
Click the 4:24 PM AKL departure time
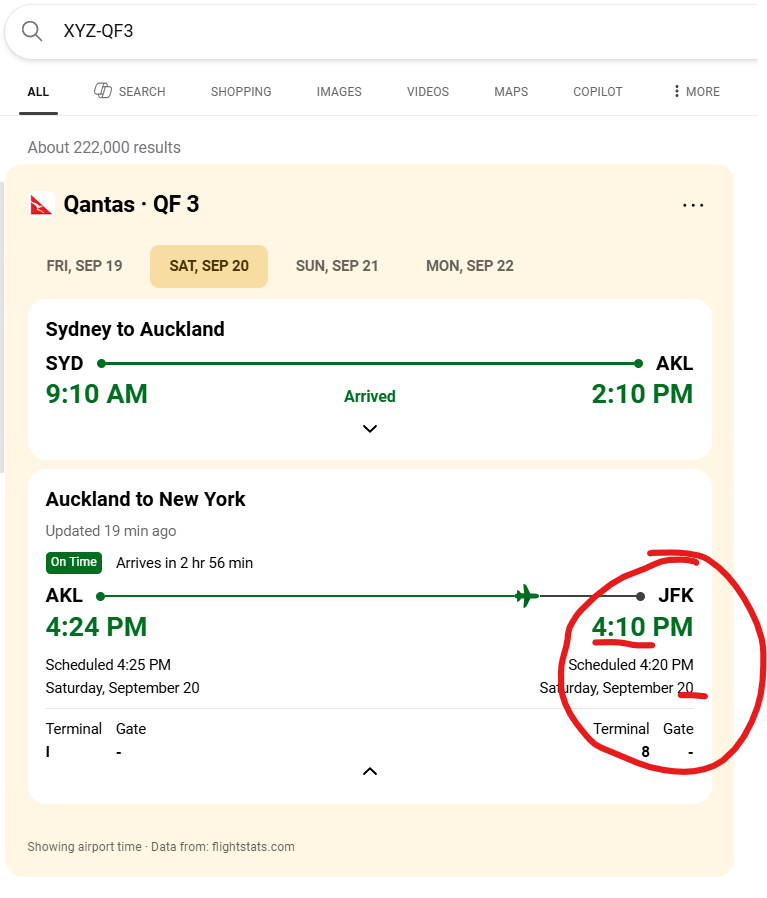(96, 627)
